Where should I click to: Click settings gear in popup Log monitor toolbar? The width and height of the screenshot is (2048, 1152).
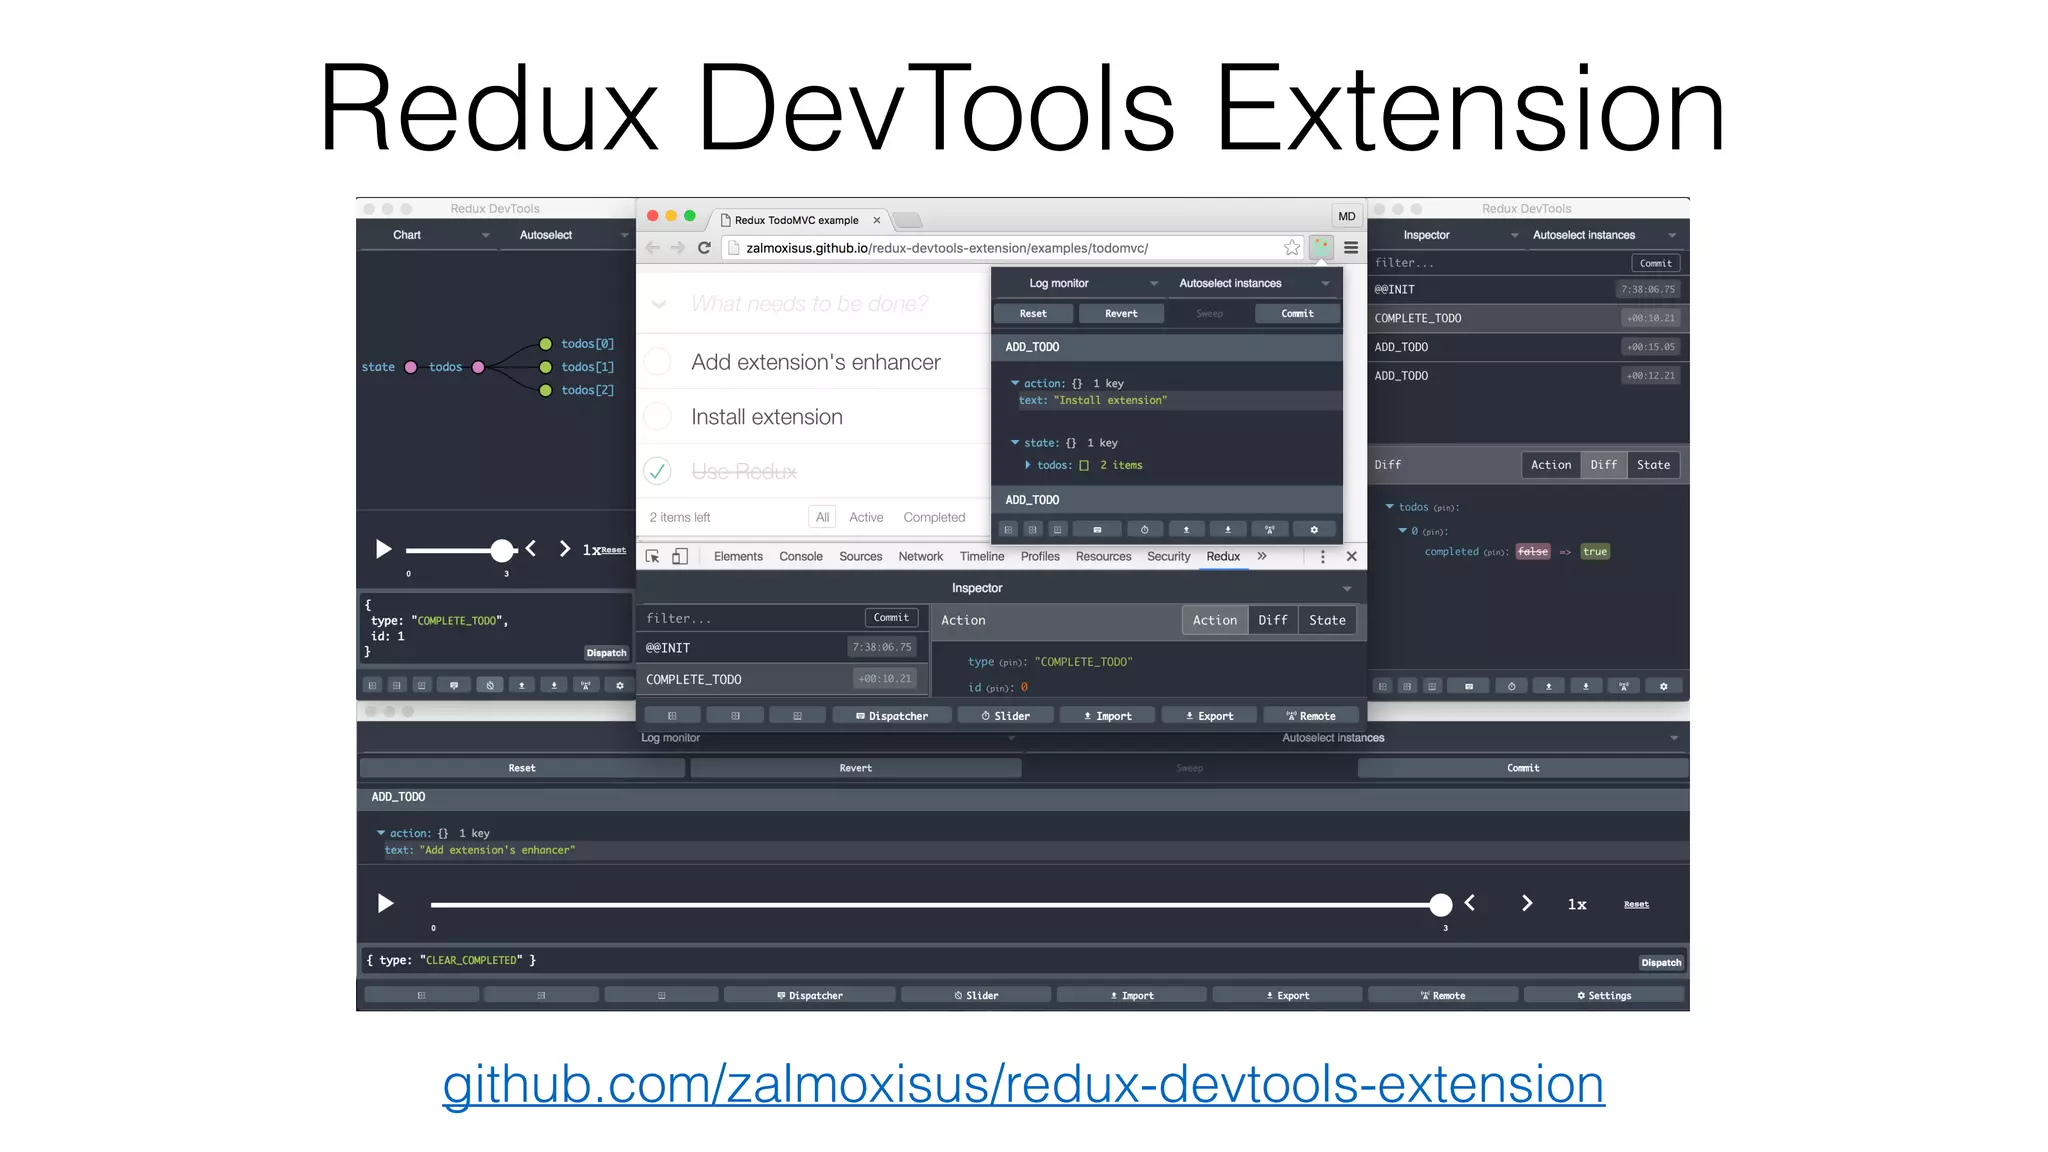pos(1314,529)
